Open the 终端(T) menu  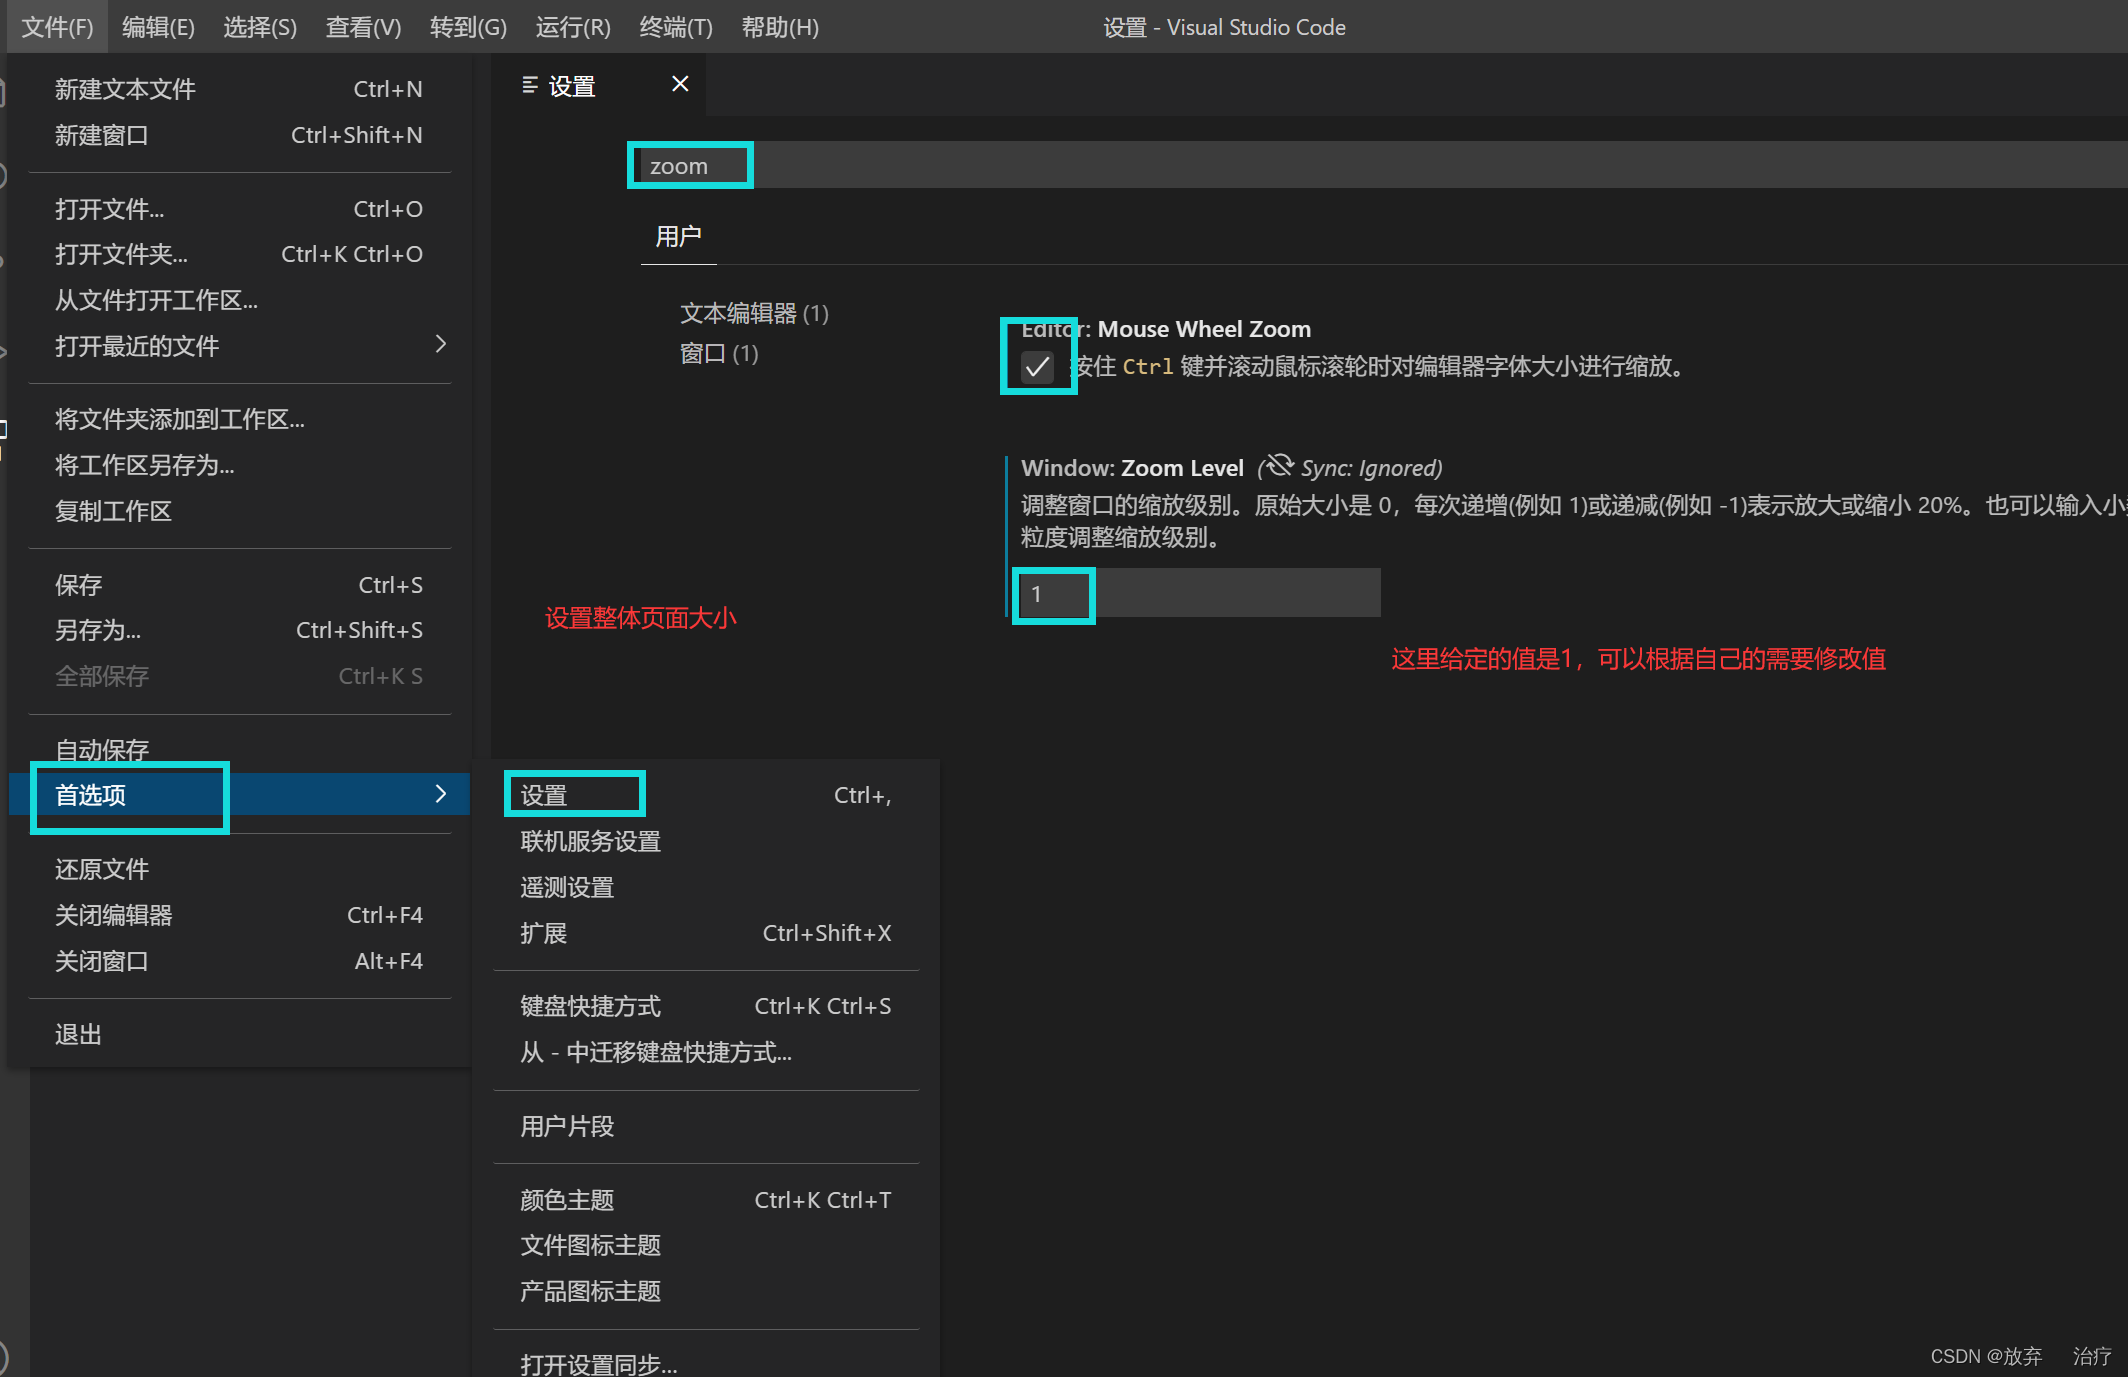(675, 27)
